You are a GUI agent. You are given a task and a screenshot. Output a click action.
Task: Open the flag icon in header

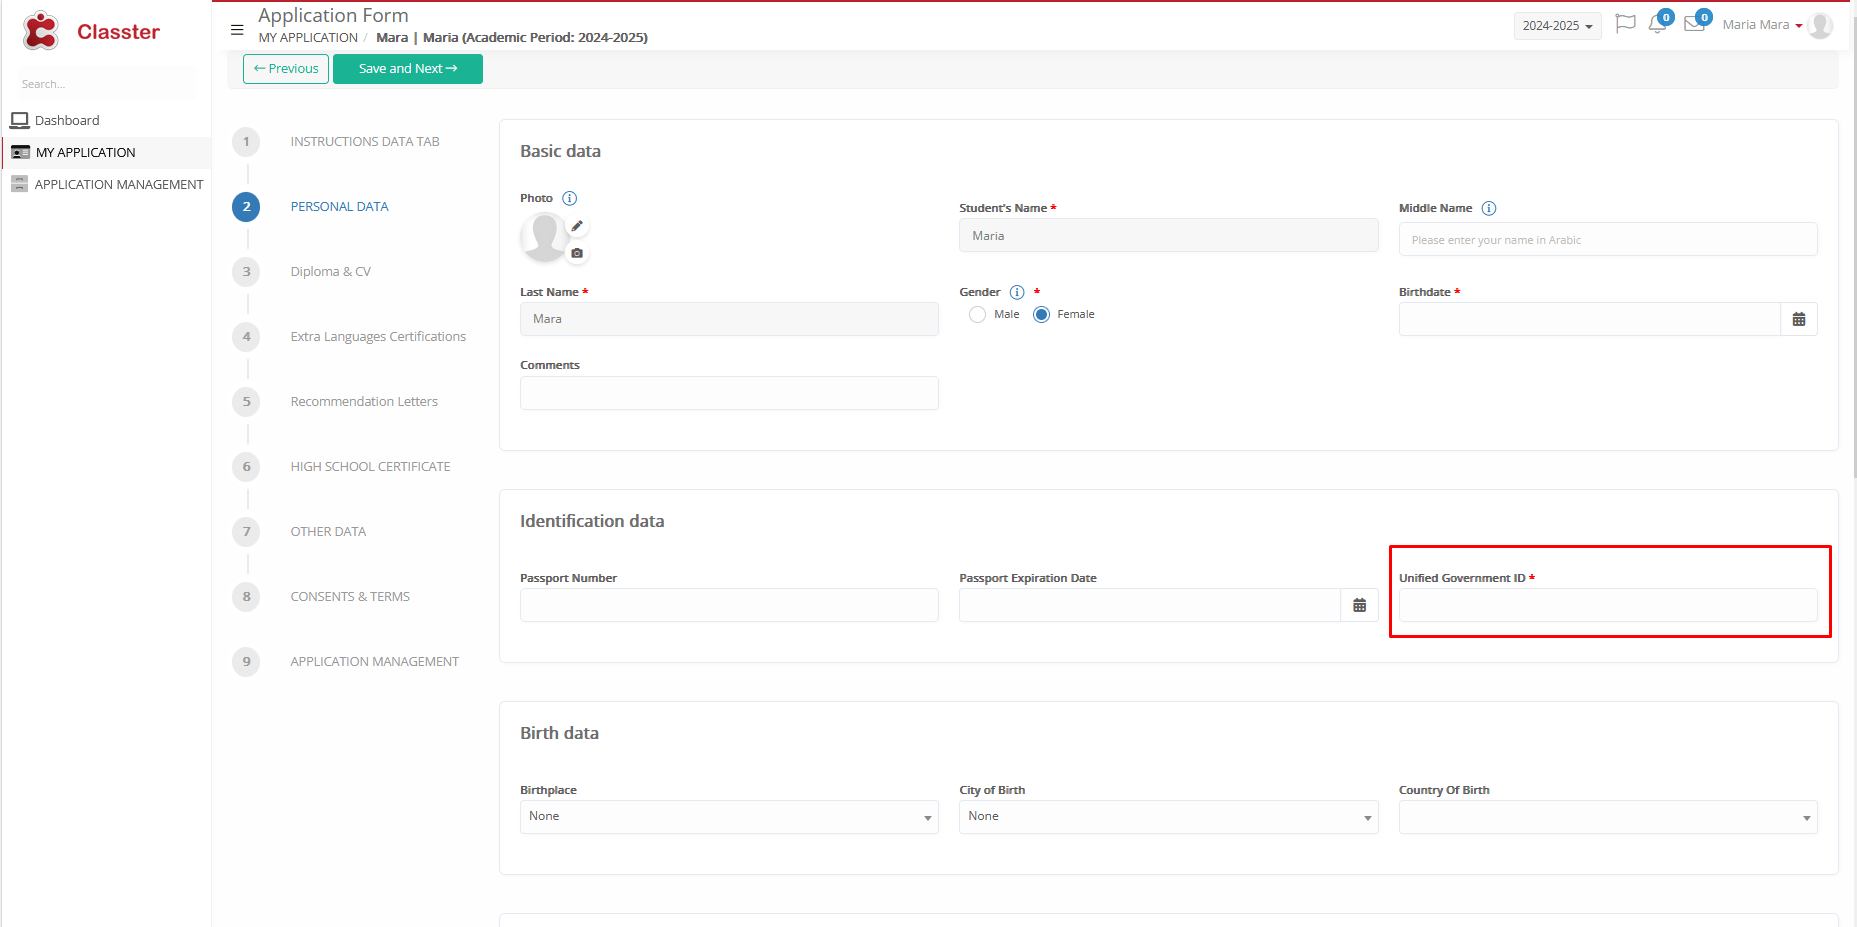click(x=1625, y=24)
